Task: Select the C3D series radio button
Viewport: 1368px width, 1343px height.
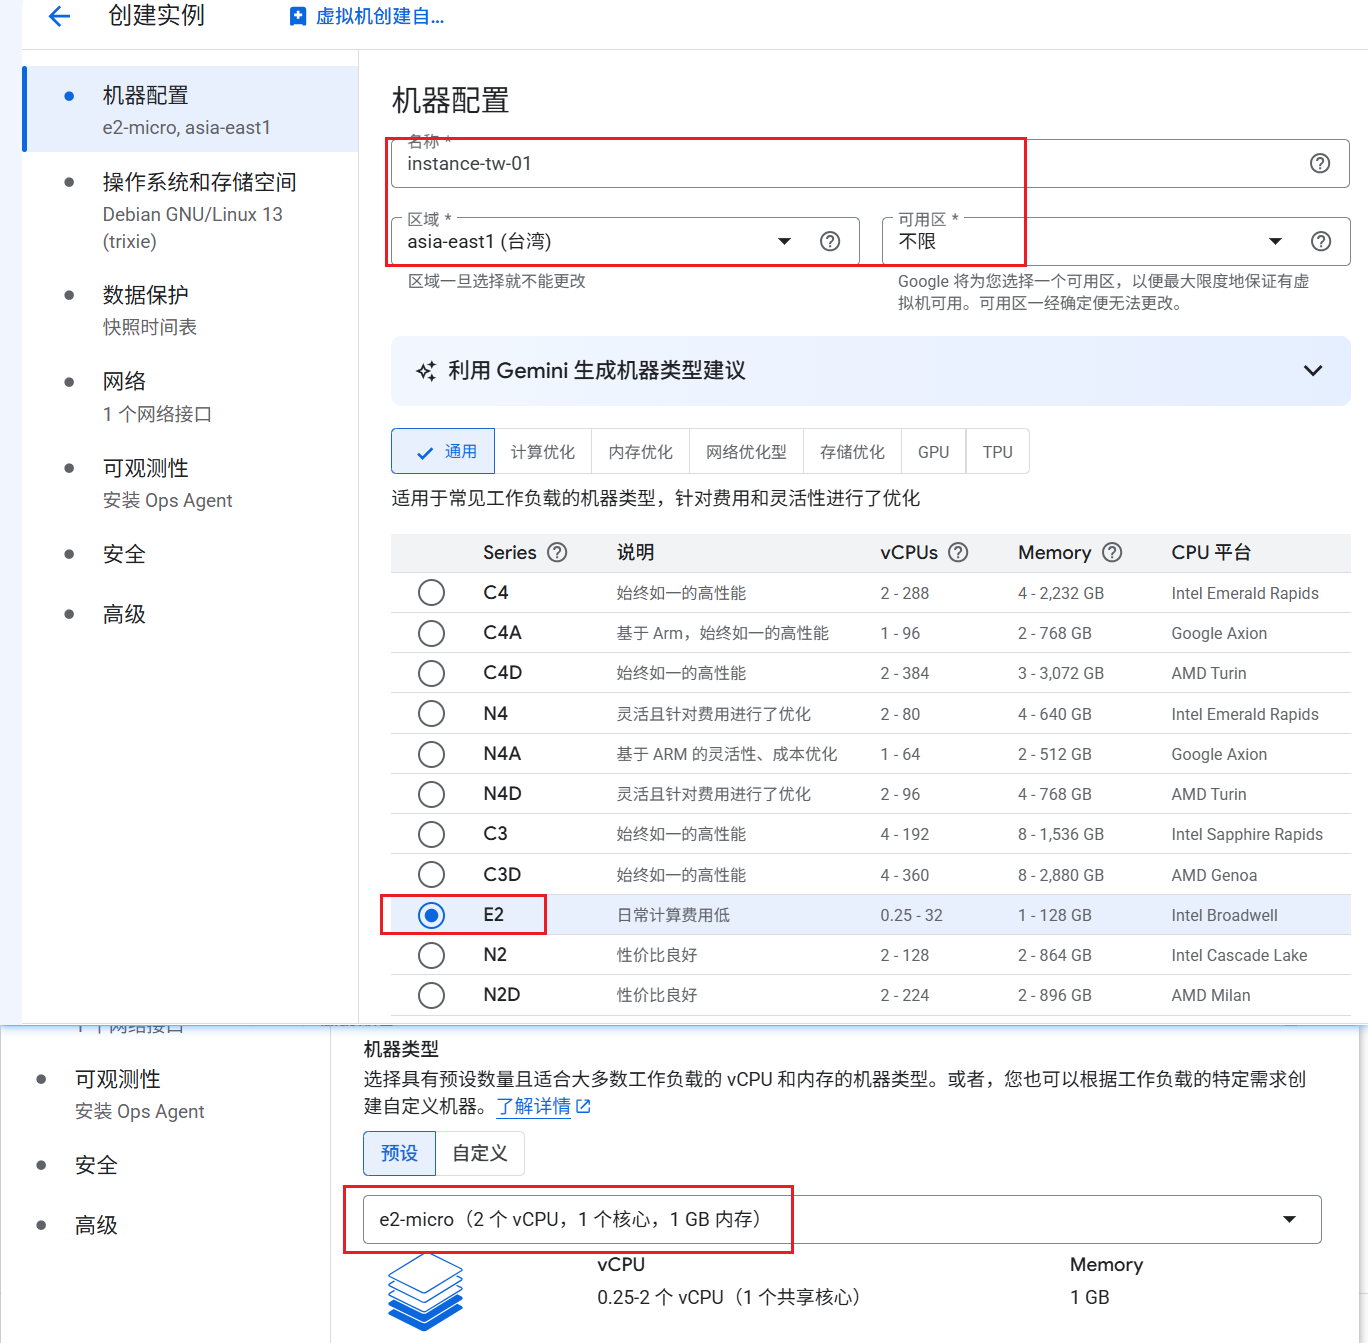Action: 431,875
